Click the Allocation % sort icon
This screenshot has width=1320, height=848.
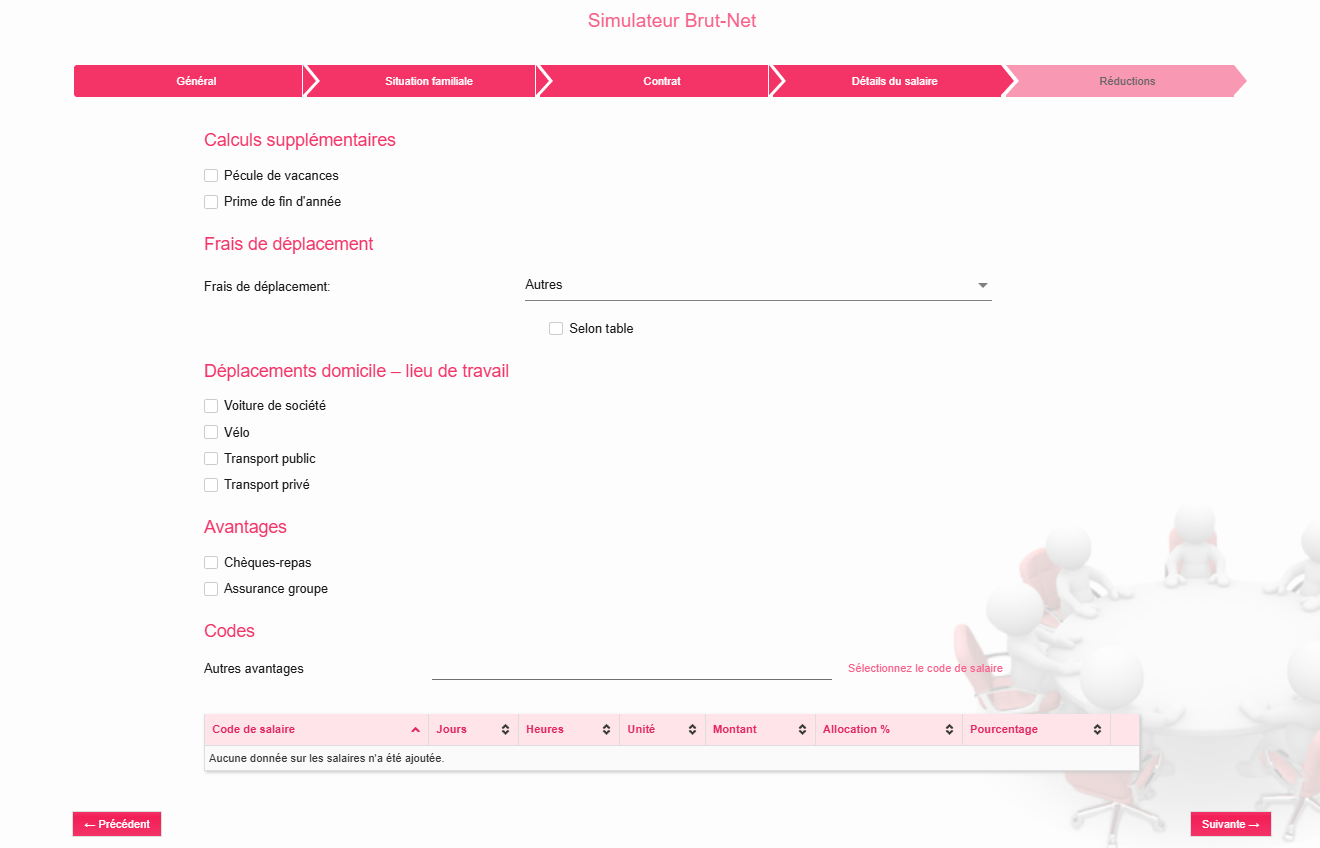[949, 730]
